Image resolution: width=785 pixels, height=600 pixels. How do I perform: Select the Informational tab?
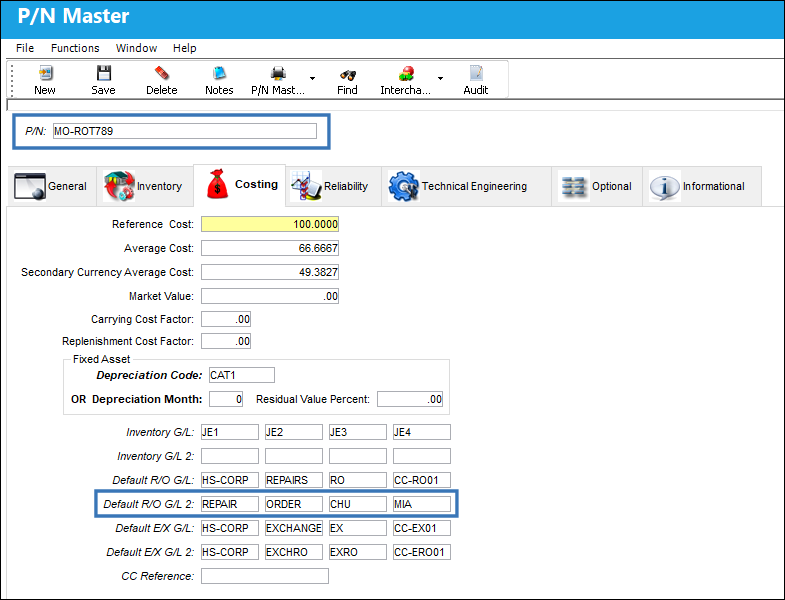(702, 186)
